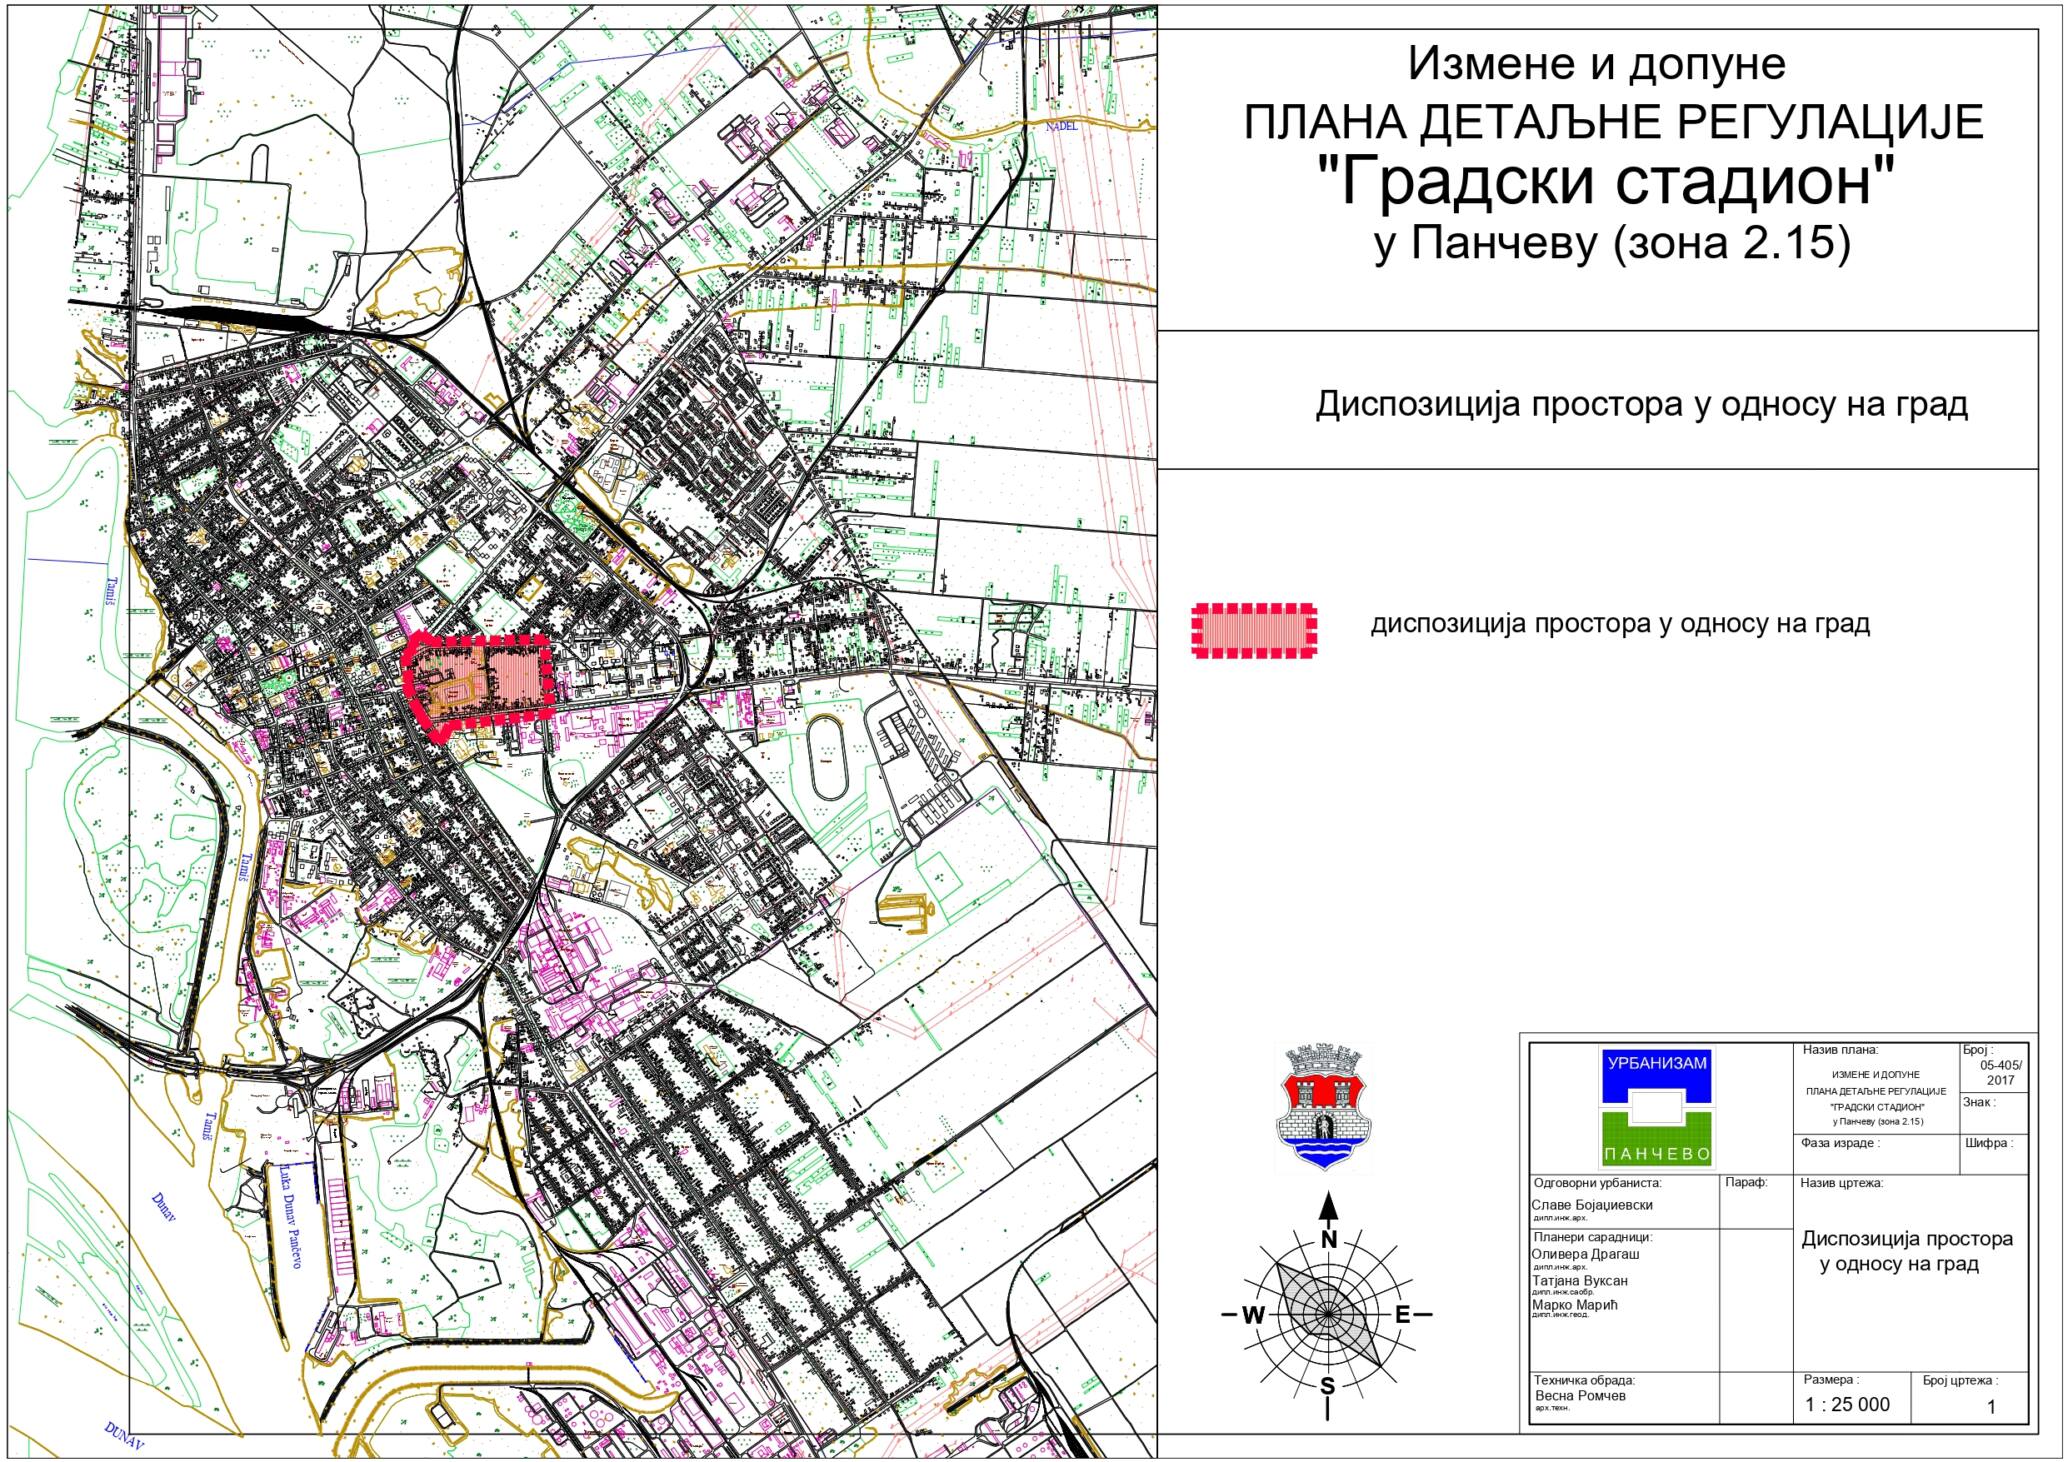The width and height of the screenshot is (2068, 1462).
Task: Click the "Luka Dunav Pančevo" map label
Action: click(292, 1216)
